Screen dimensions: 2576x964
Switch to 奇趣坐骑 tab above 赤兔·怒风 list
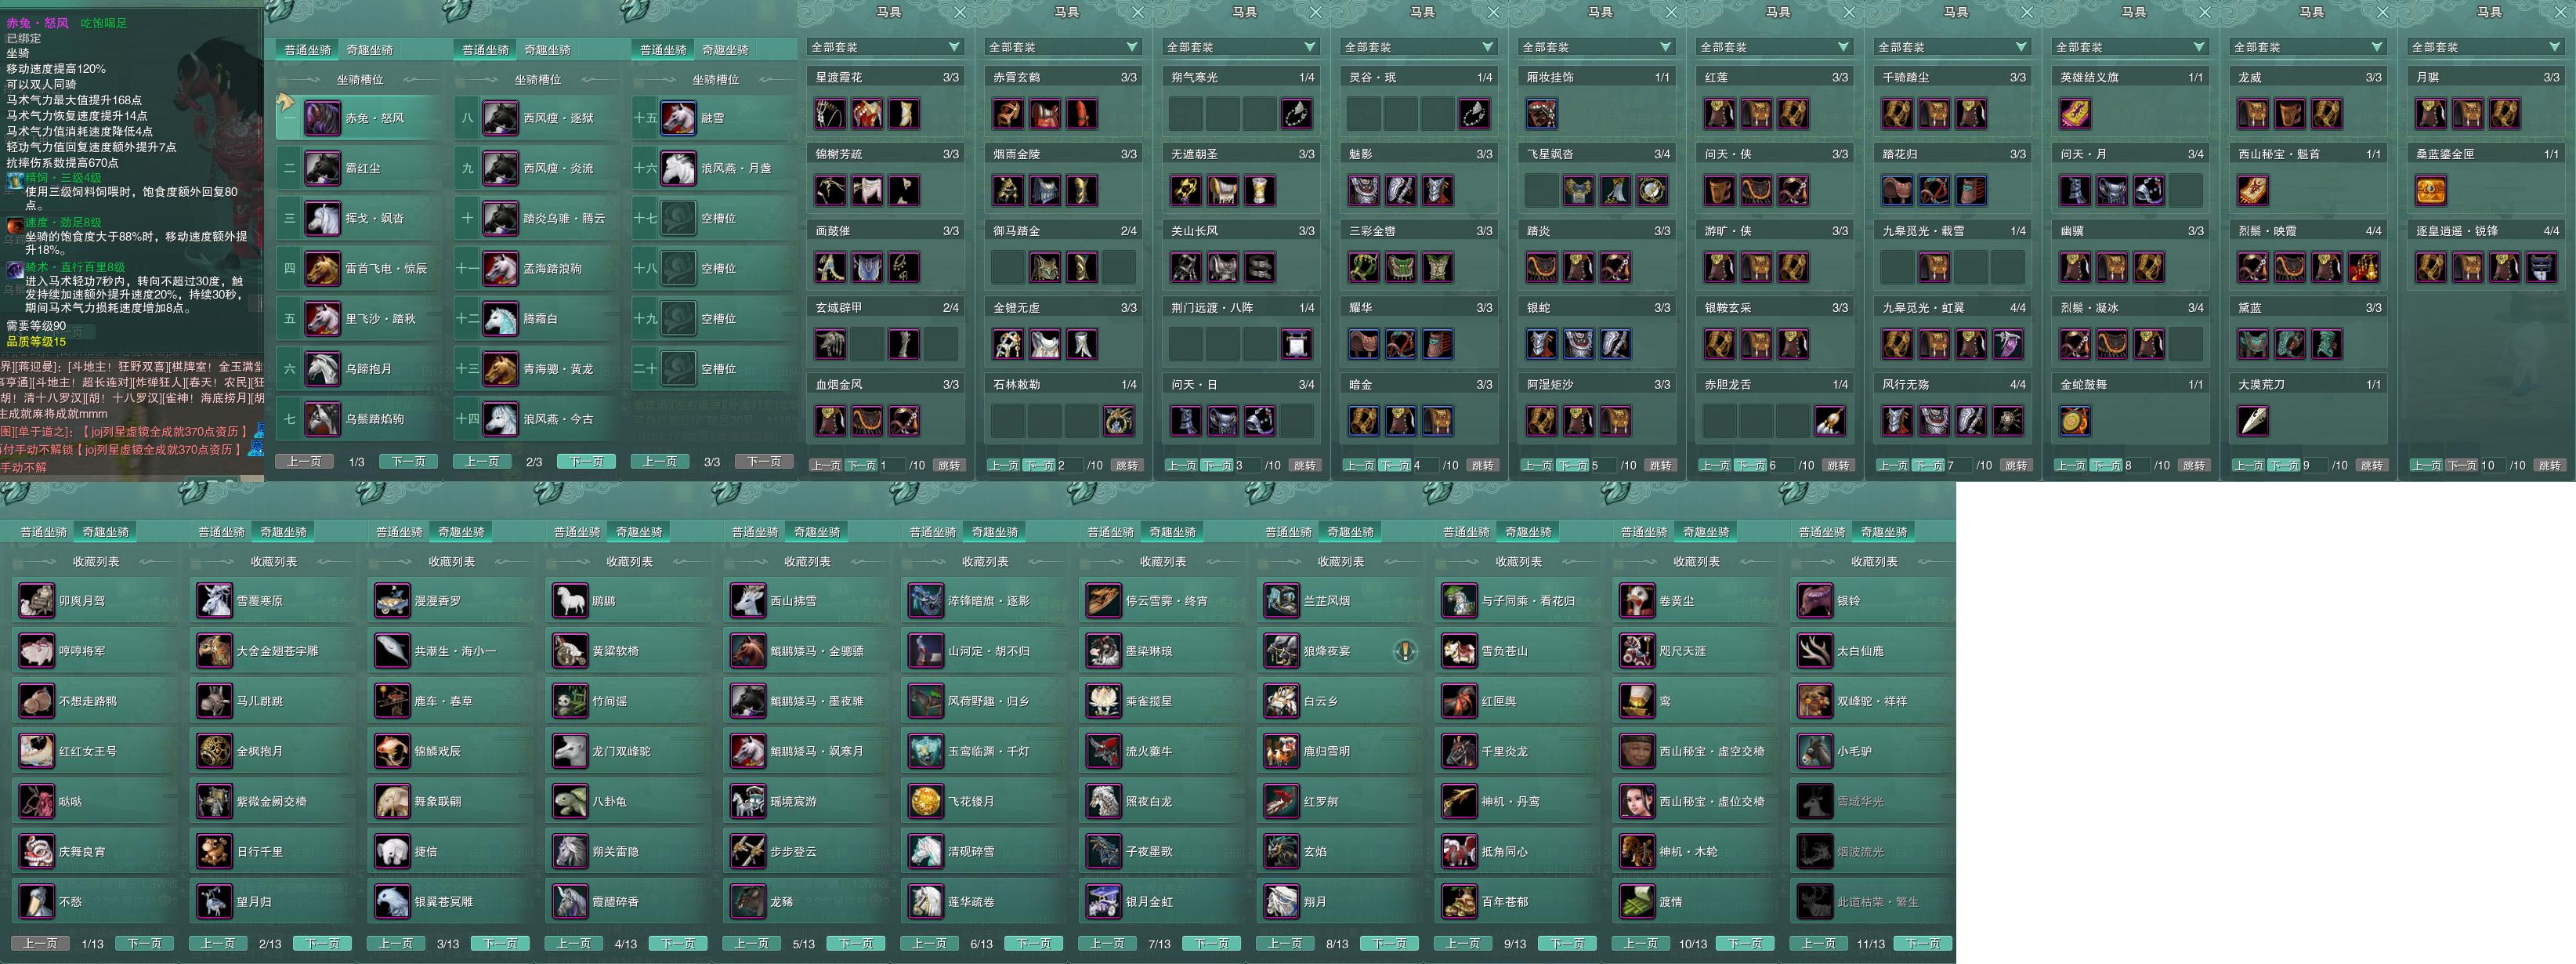pos(370,50)
